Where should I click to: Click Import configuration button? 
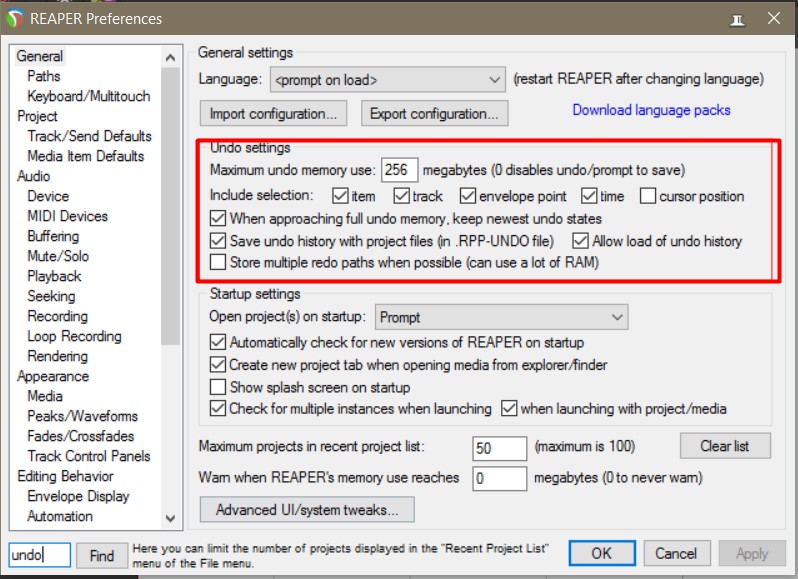click(273, 113)
